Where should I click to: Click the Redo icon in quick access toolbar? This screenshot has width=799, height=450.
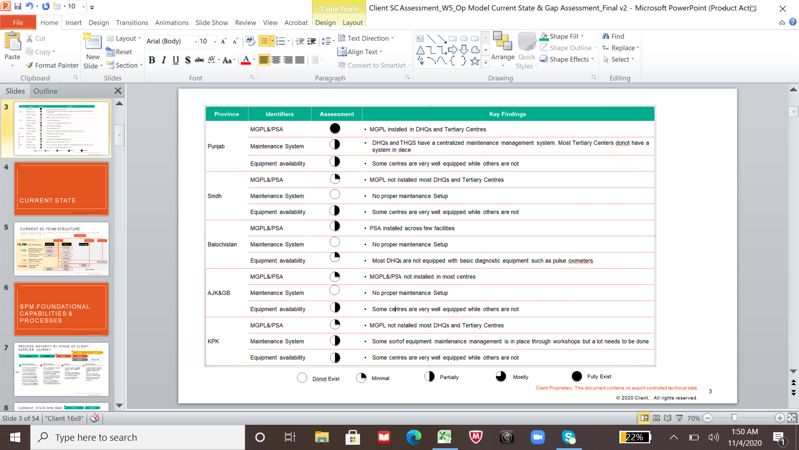coord(46,6)
